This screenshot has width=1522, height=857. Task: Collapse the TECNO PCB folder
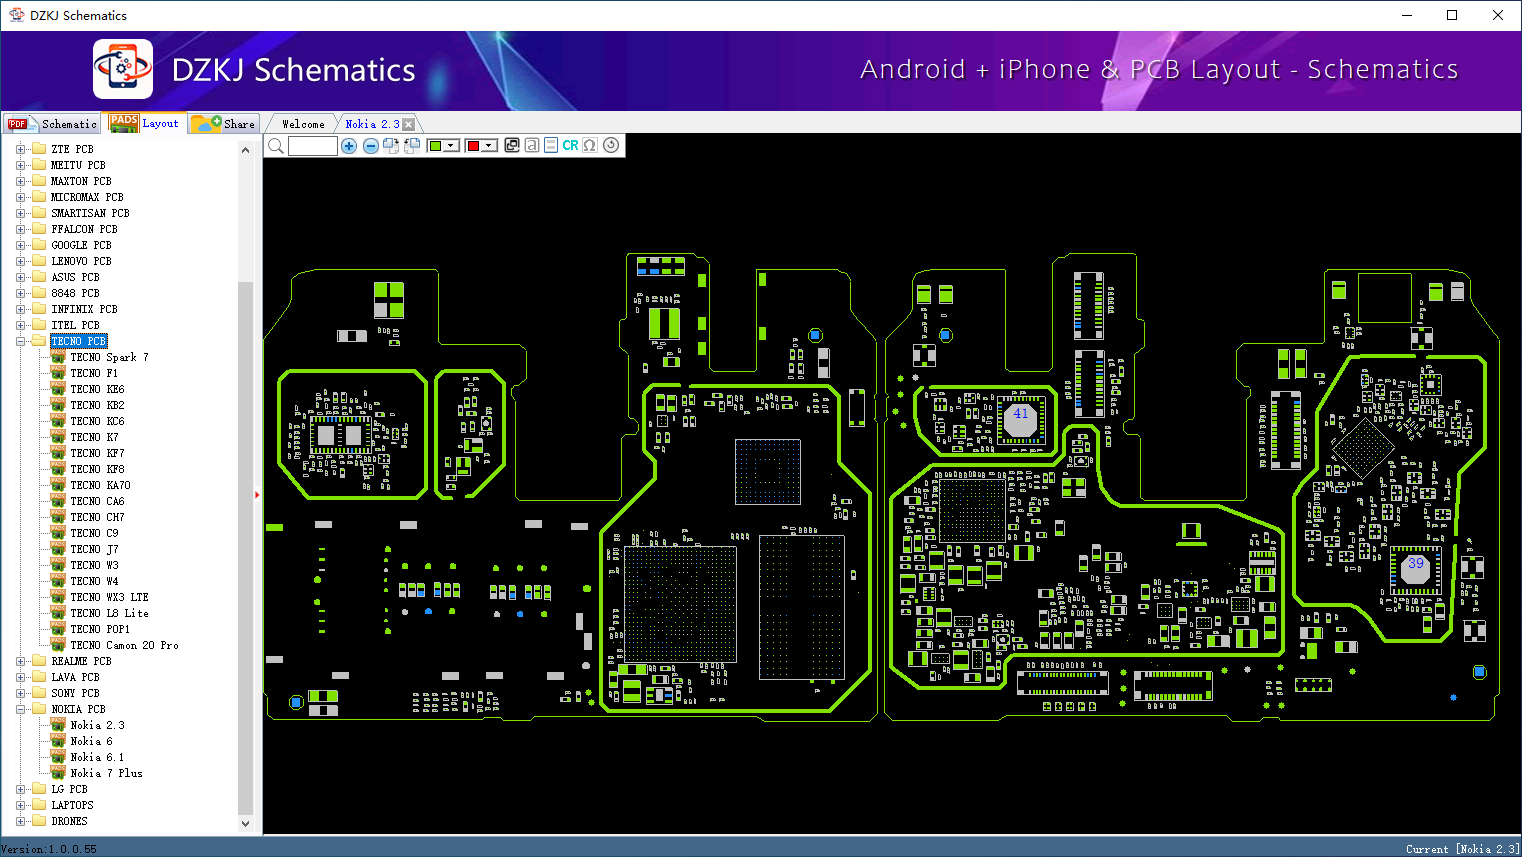(20, 341)
